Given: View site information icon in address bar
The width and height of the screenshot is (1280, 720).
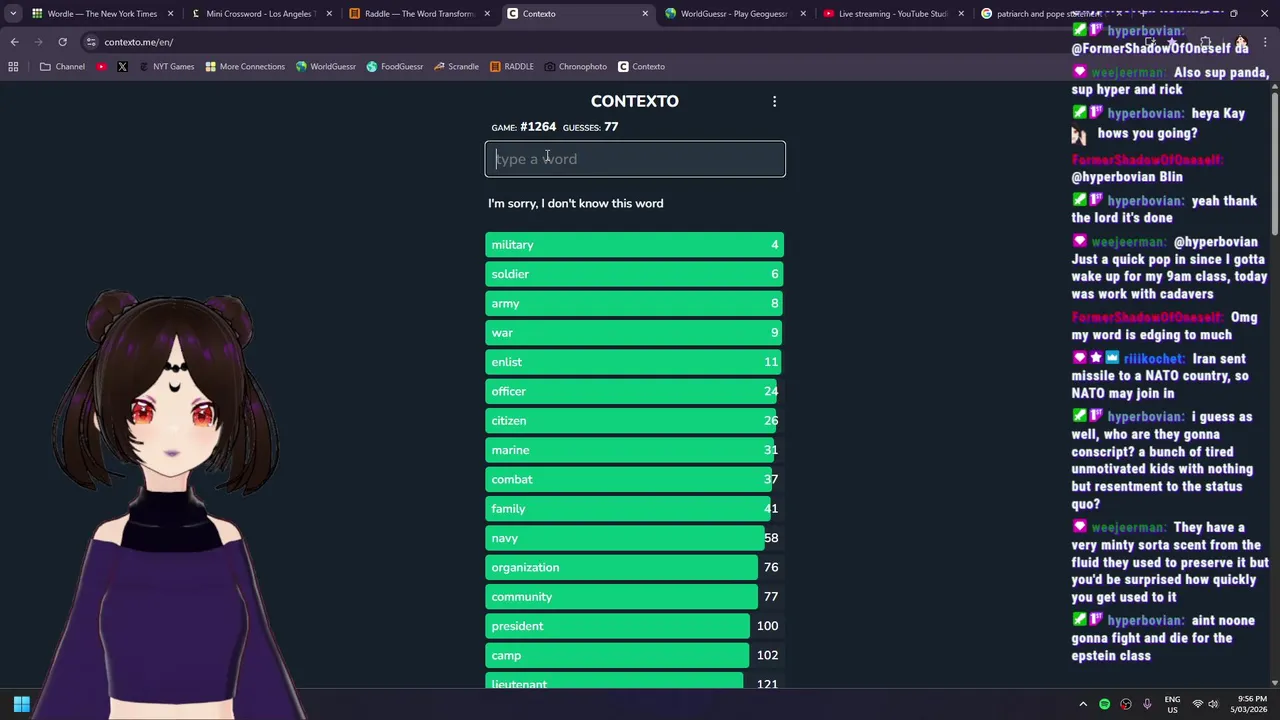Looking at the screenshot, I should [x=91, y=42].
